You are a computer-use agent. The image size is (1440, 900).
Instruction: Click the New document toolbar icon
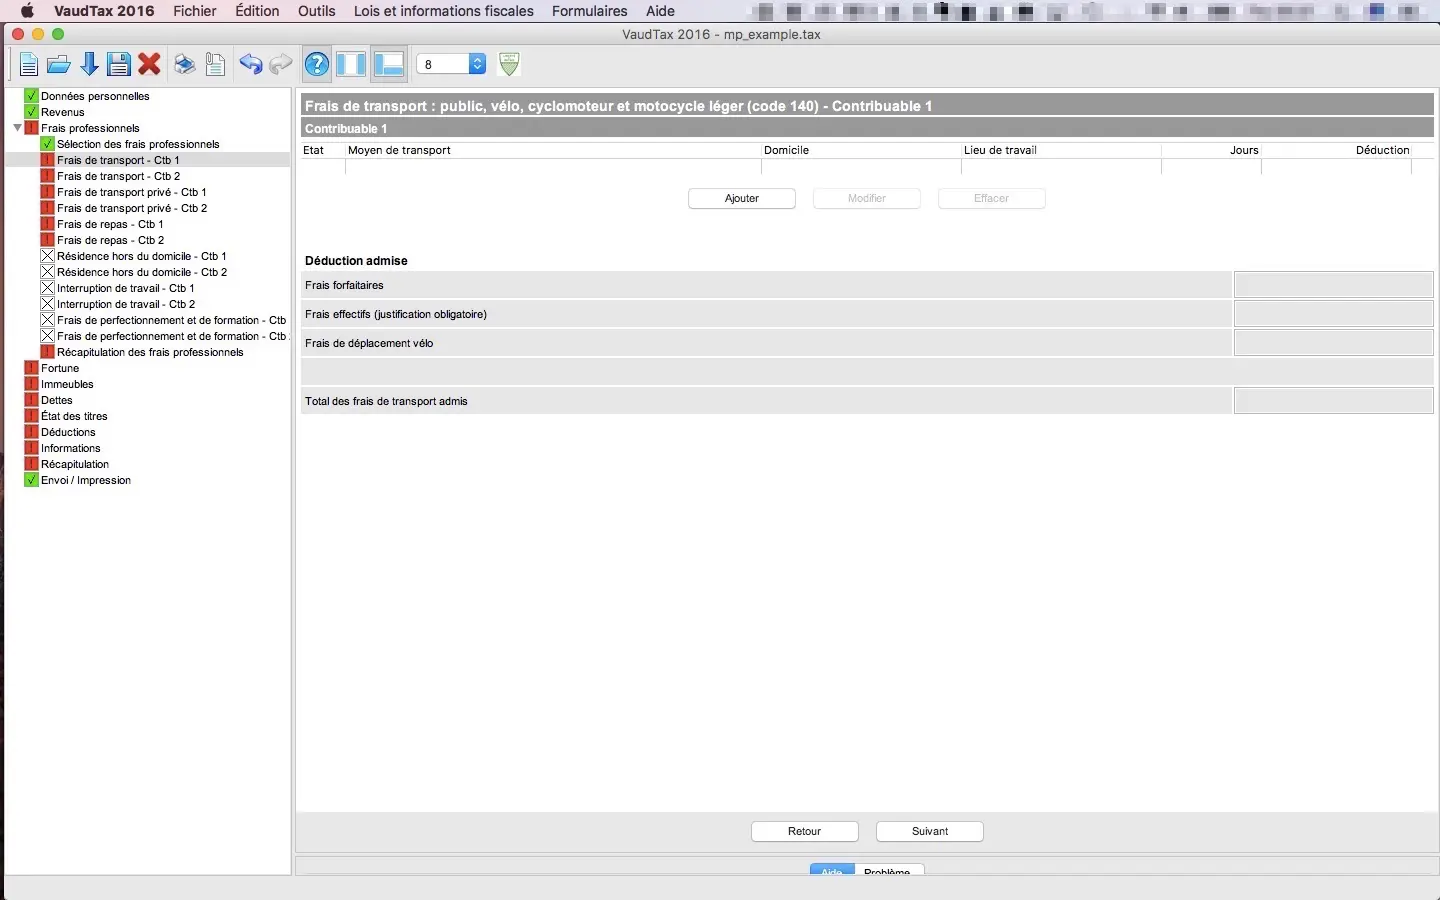[29, 65]
